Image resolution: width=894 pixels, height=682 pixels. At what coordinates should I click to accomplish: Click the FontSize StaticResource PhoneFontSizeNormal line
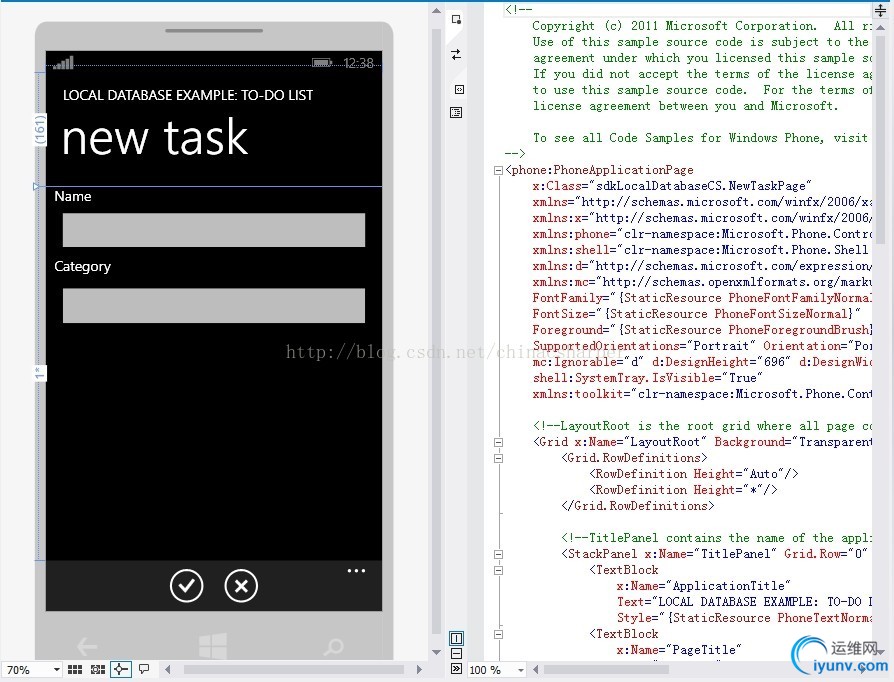point(696,314)
